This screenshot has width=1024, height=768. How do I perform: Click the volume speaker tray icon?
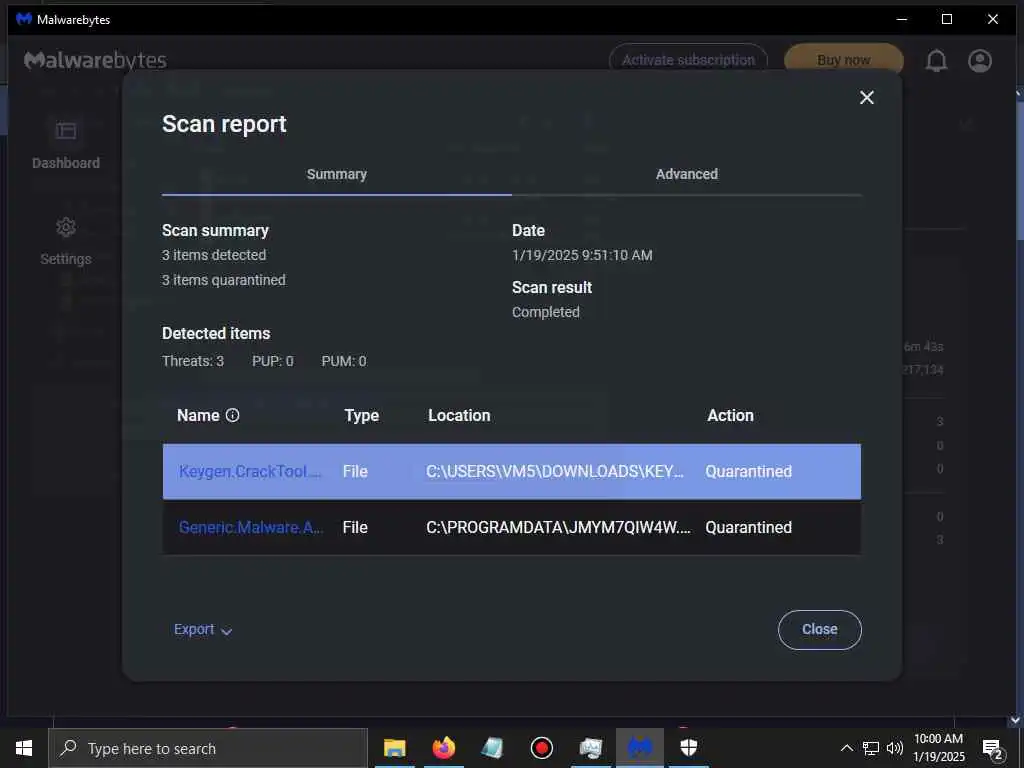click(895, 748)
